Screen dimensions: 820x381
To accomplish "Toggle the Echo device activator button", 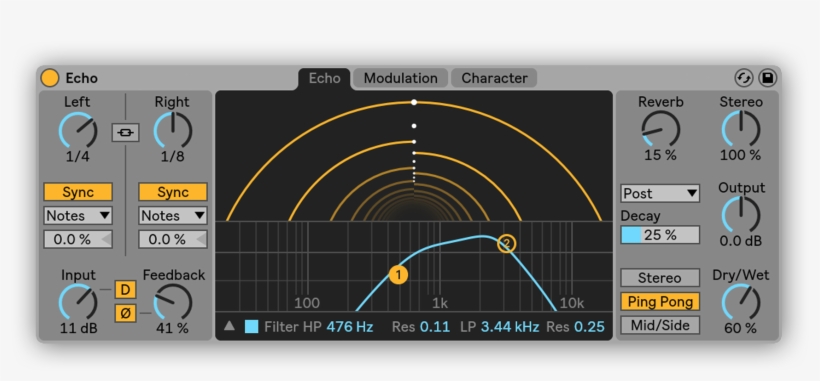I will tap(50, 78).
